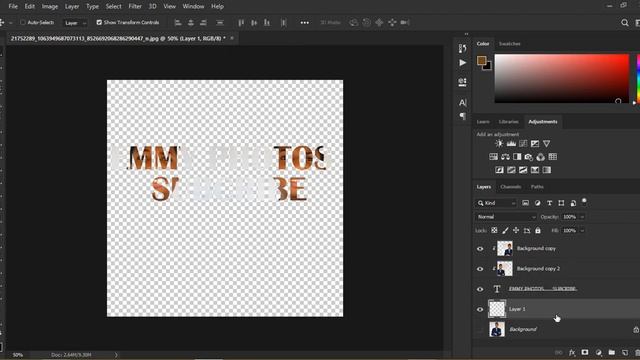Viewport: 640px width, 360px height.
Task: Open the Actions play panel icon
Action: pos(462,63)
